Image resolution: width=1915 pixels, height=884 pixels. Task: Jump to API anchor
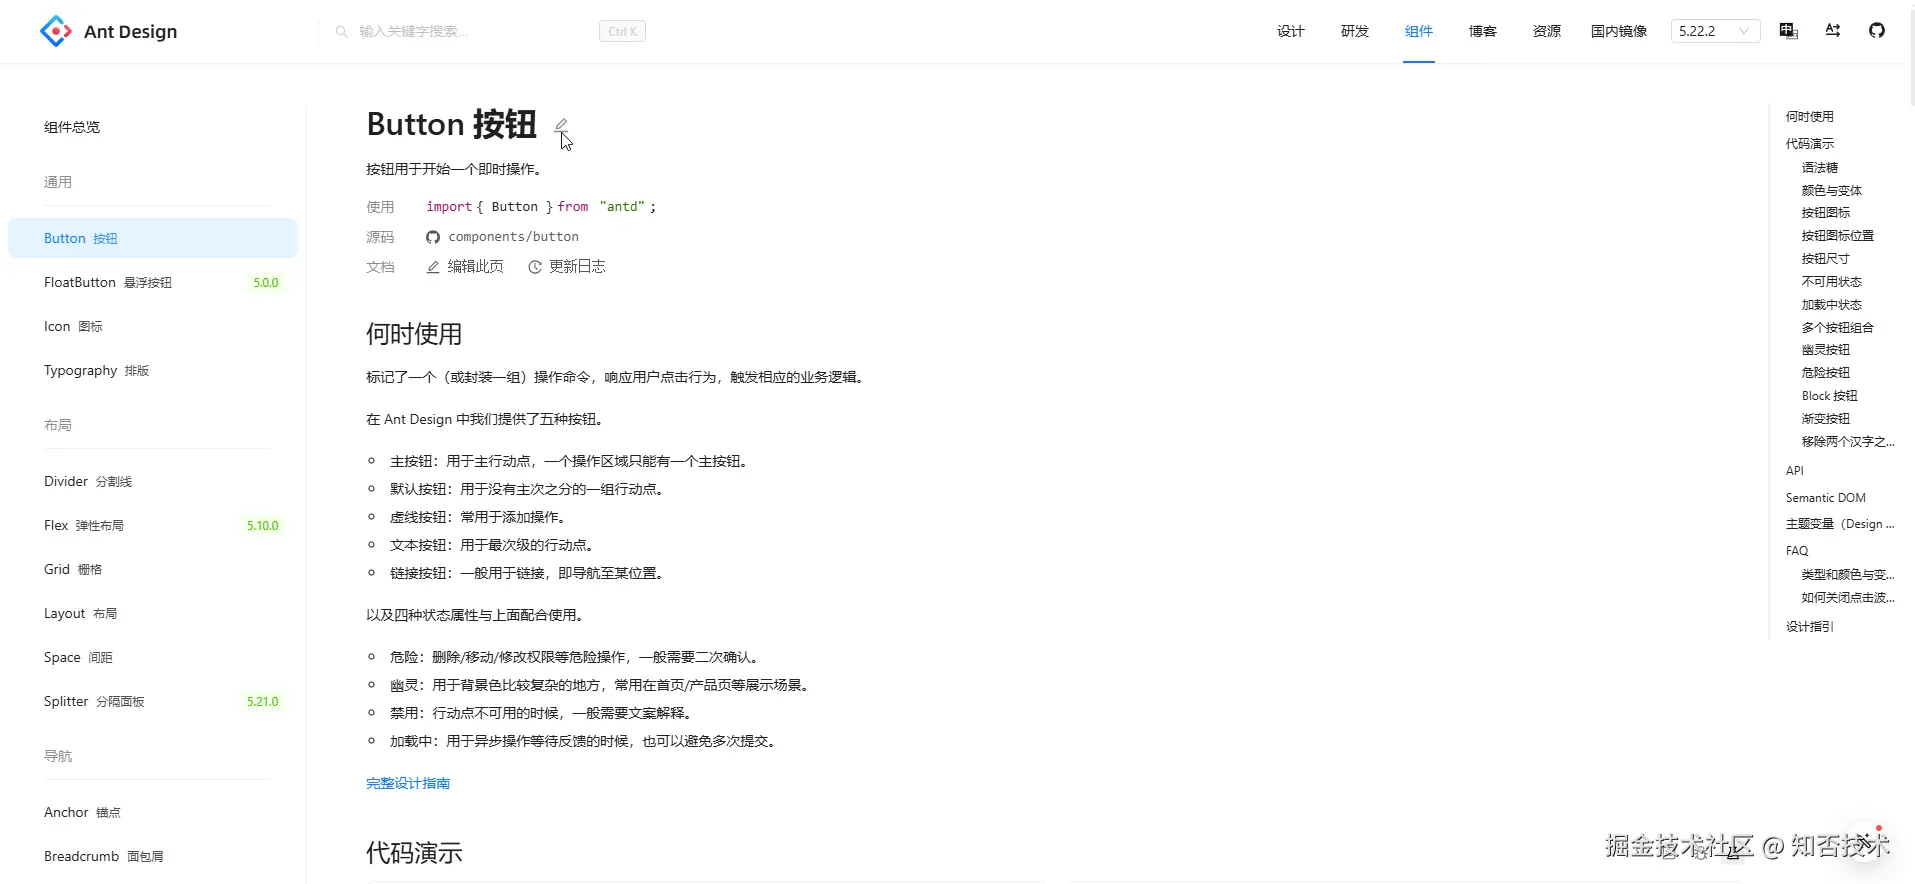1795,471
